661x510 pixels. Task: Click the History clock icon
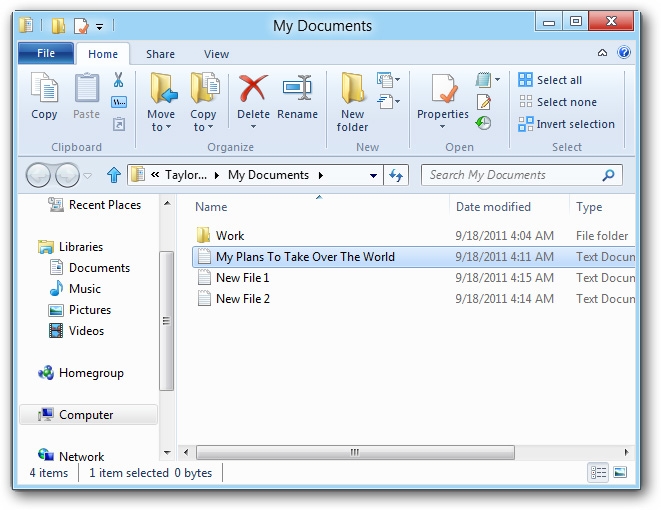(483, 123)
